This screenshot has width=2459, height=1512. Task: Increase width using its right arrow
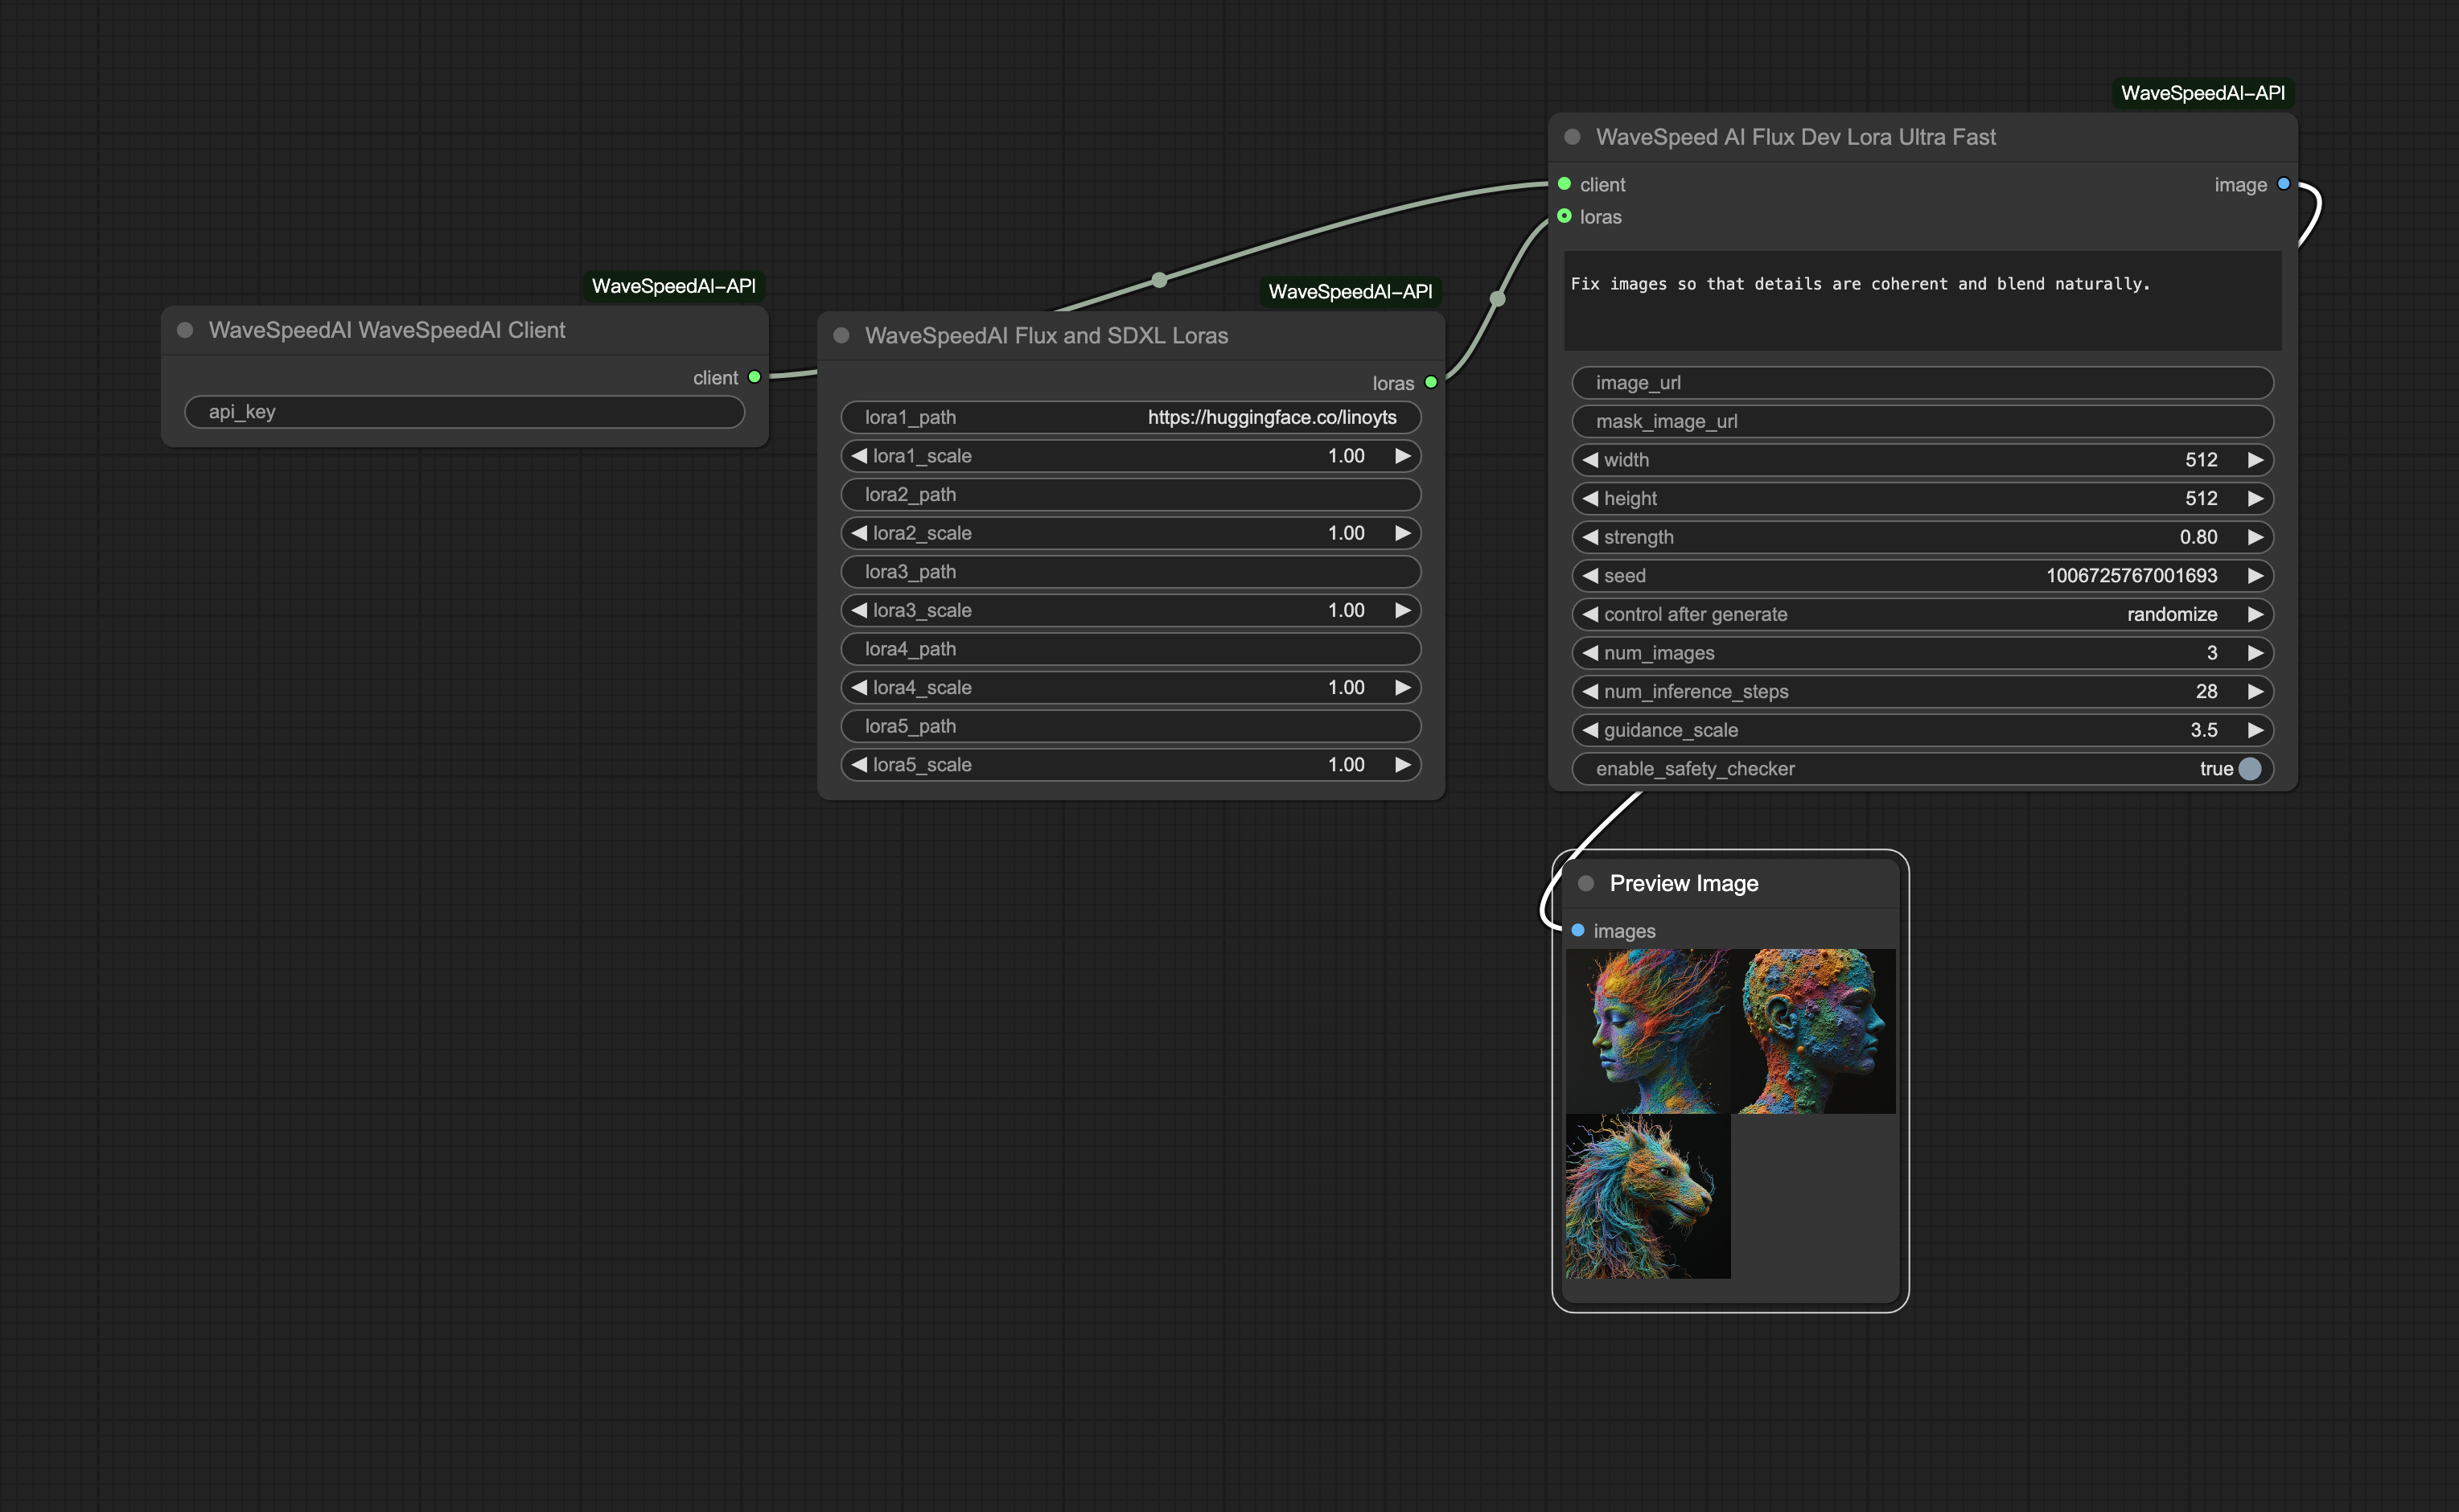point(2256,460)
